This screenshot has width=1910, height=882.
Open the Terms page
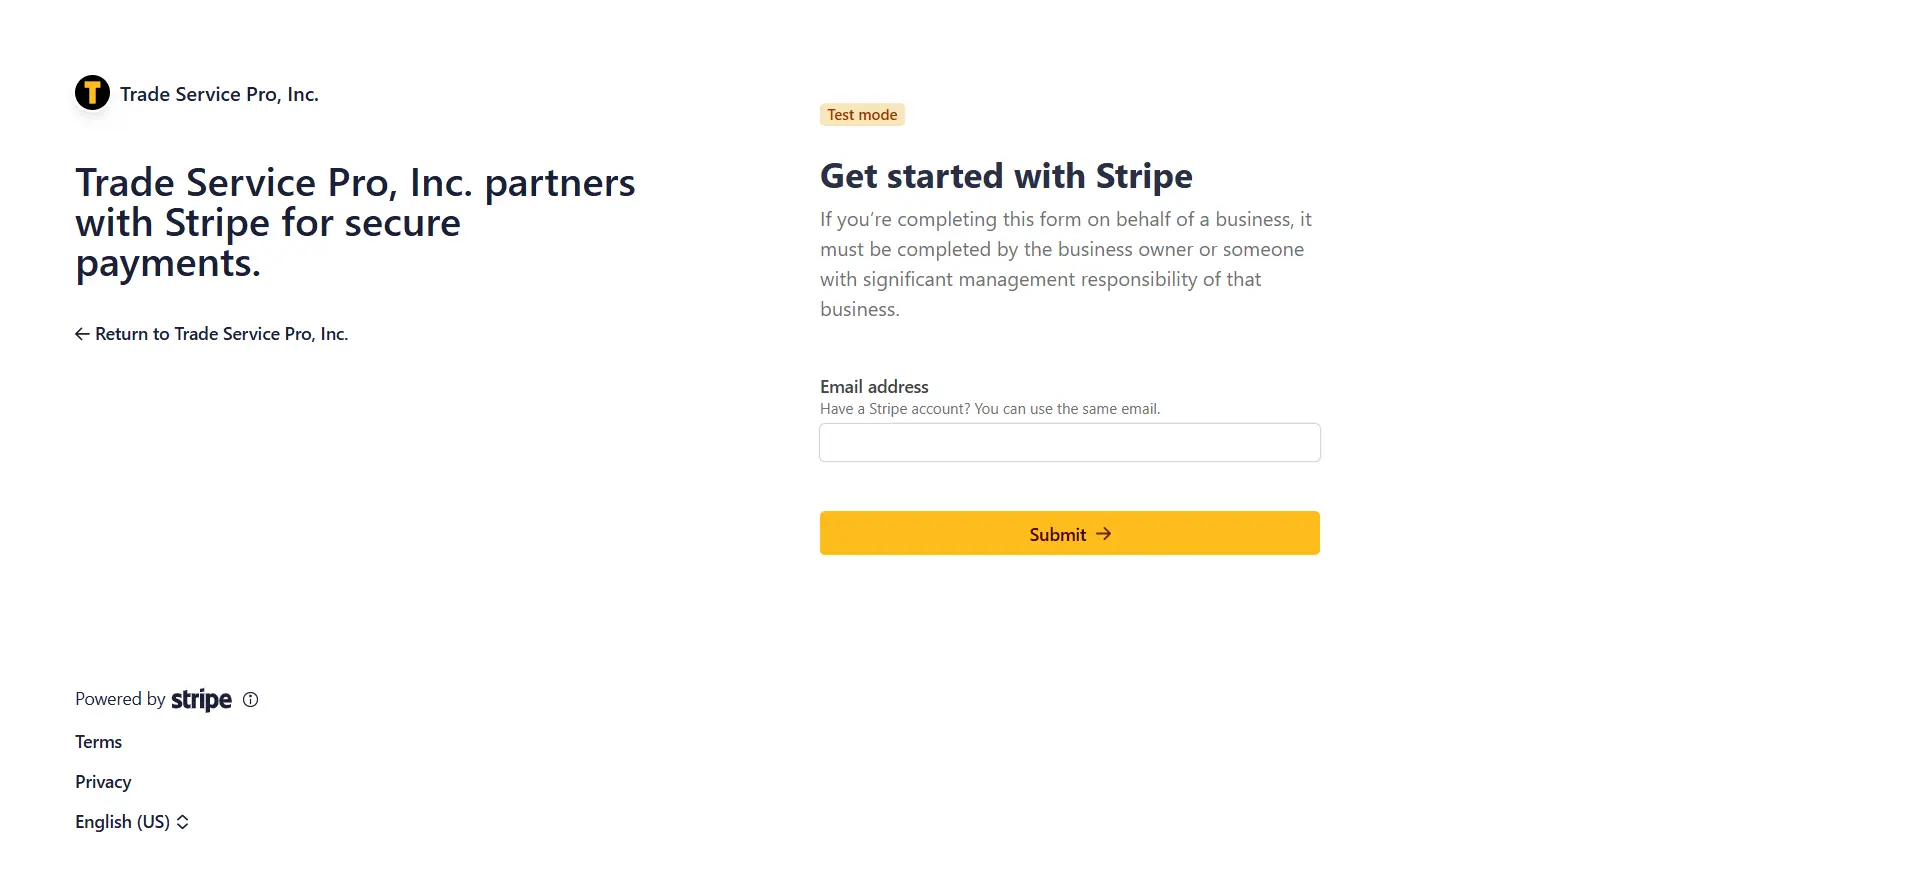(97, 741)
